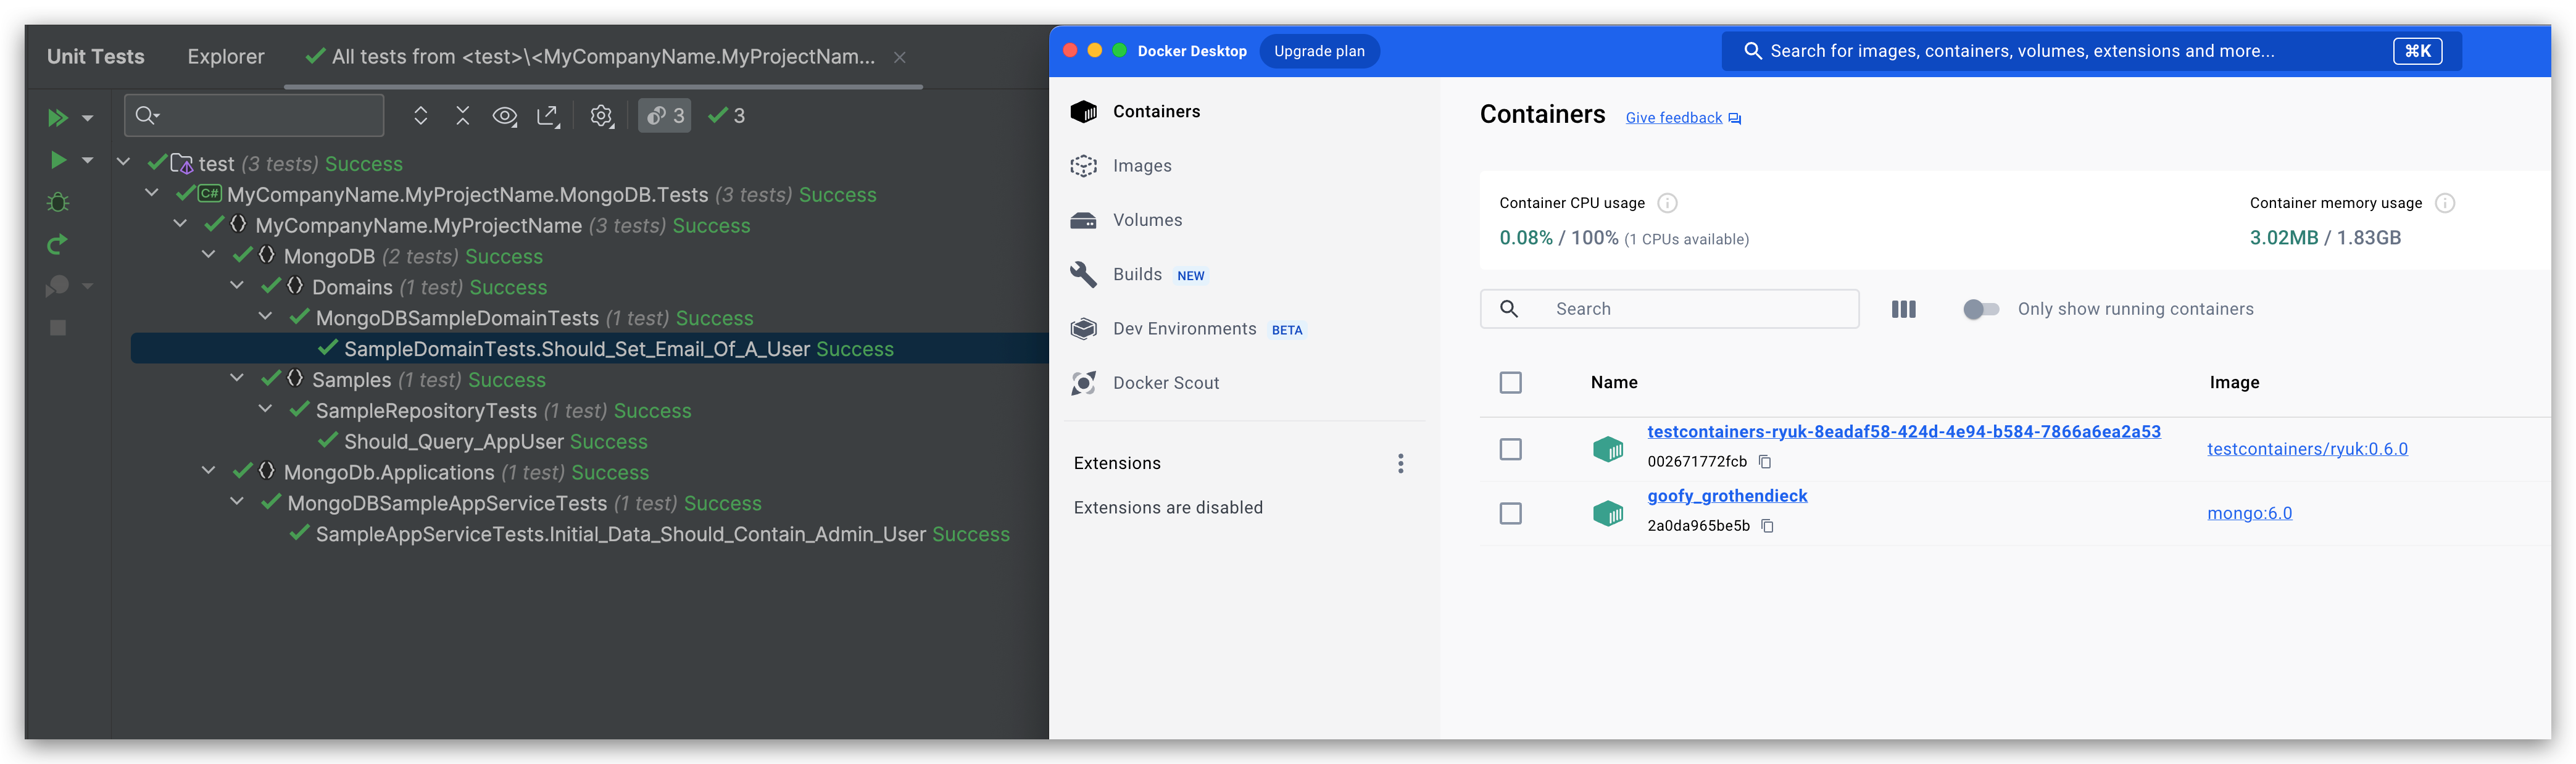The width and height of the screenshot is (2576, 764).
Task: Select the Builds sidebar item
Action: pos(1137,274)
